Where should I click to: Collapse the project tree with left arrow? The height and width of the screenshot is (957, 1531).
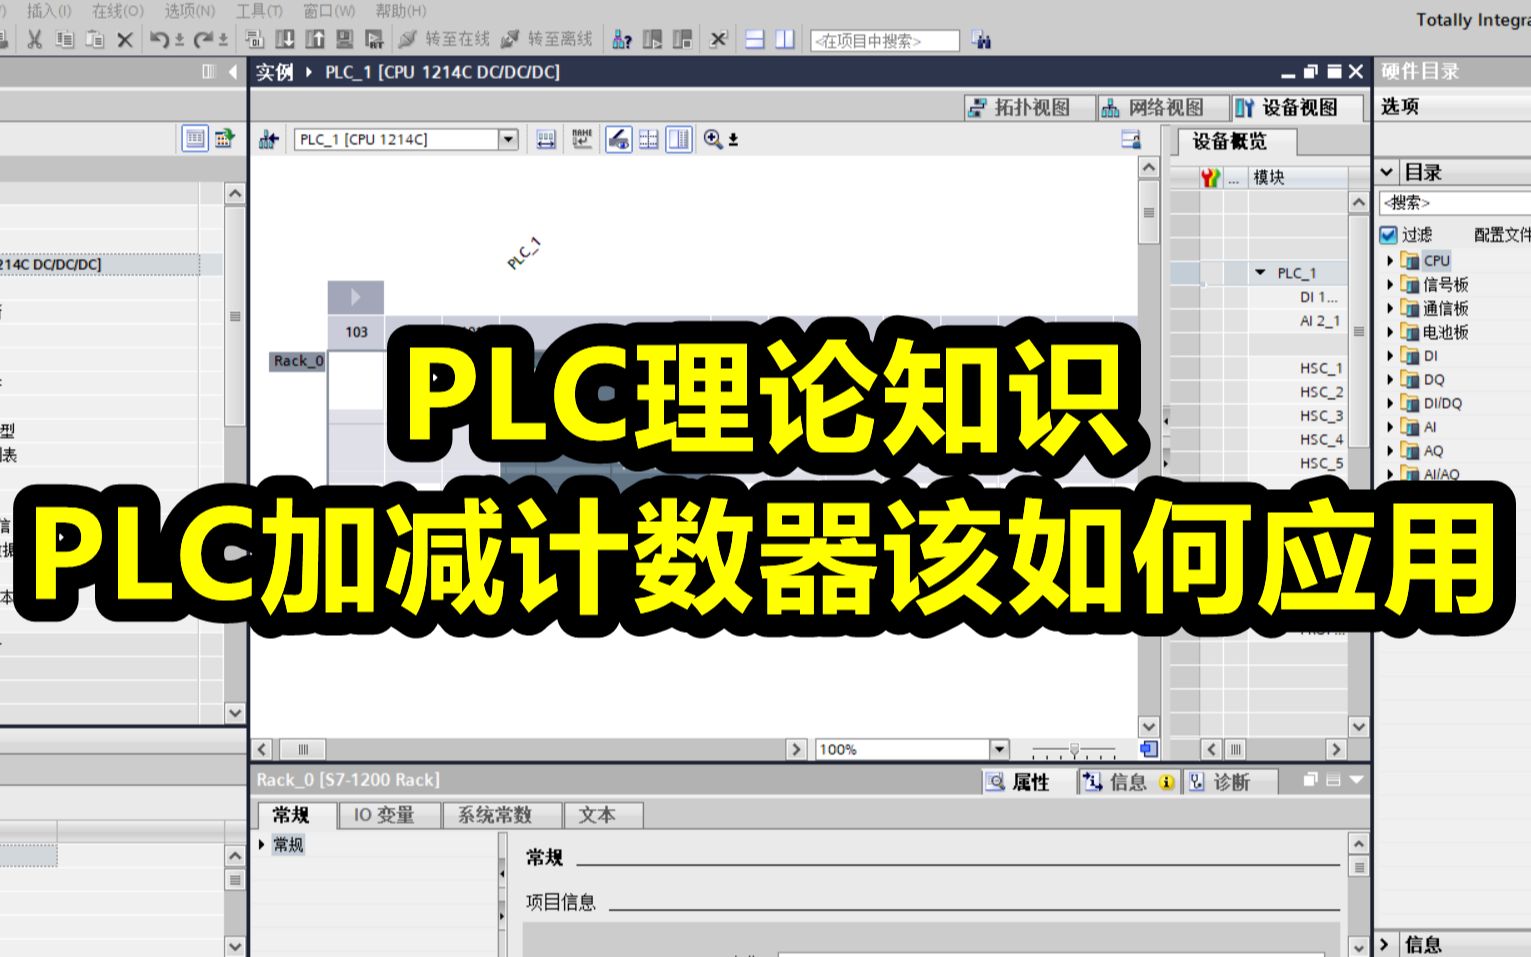coord(233,71)
